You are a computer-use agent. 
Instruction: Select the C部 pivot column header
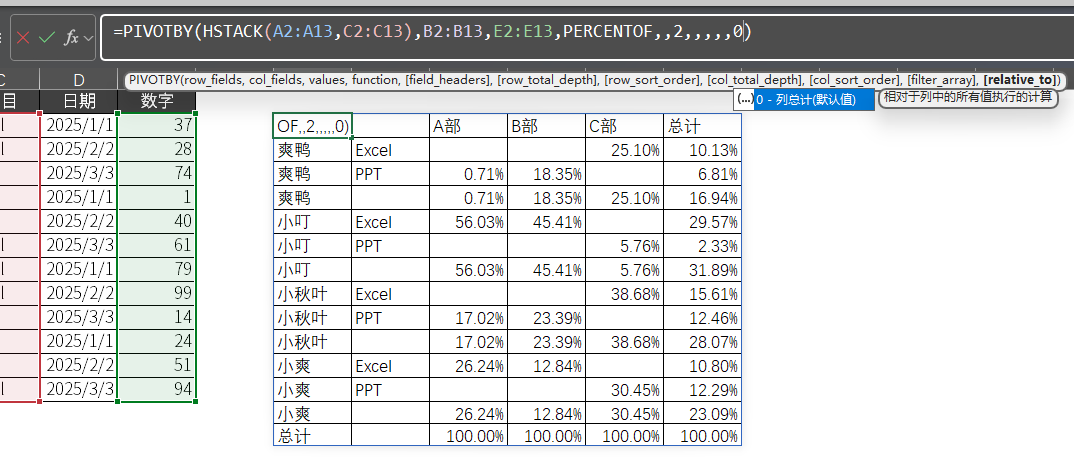625,125
